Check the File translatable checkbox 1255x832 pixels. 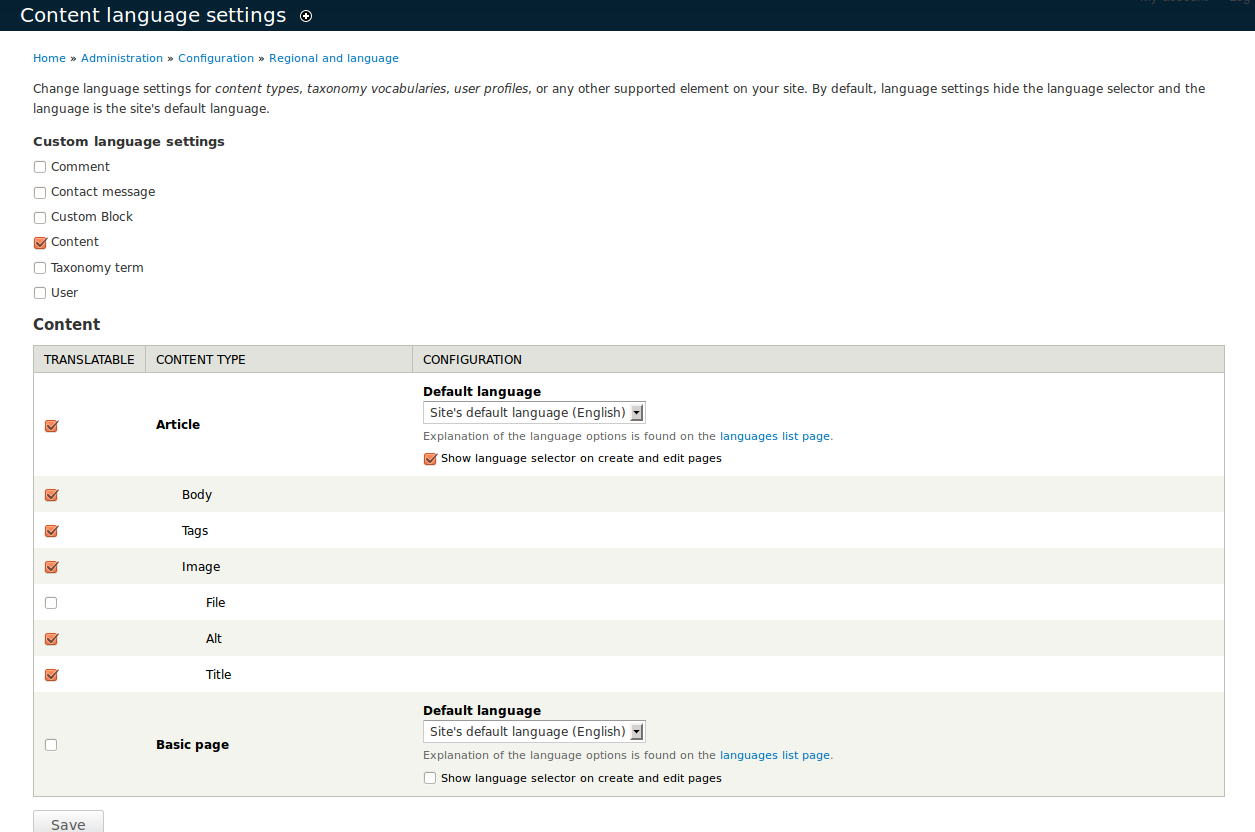51,603
